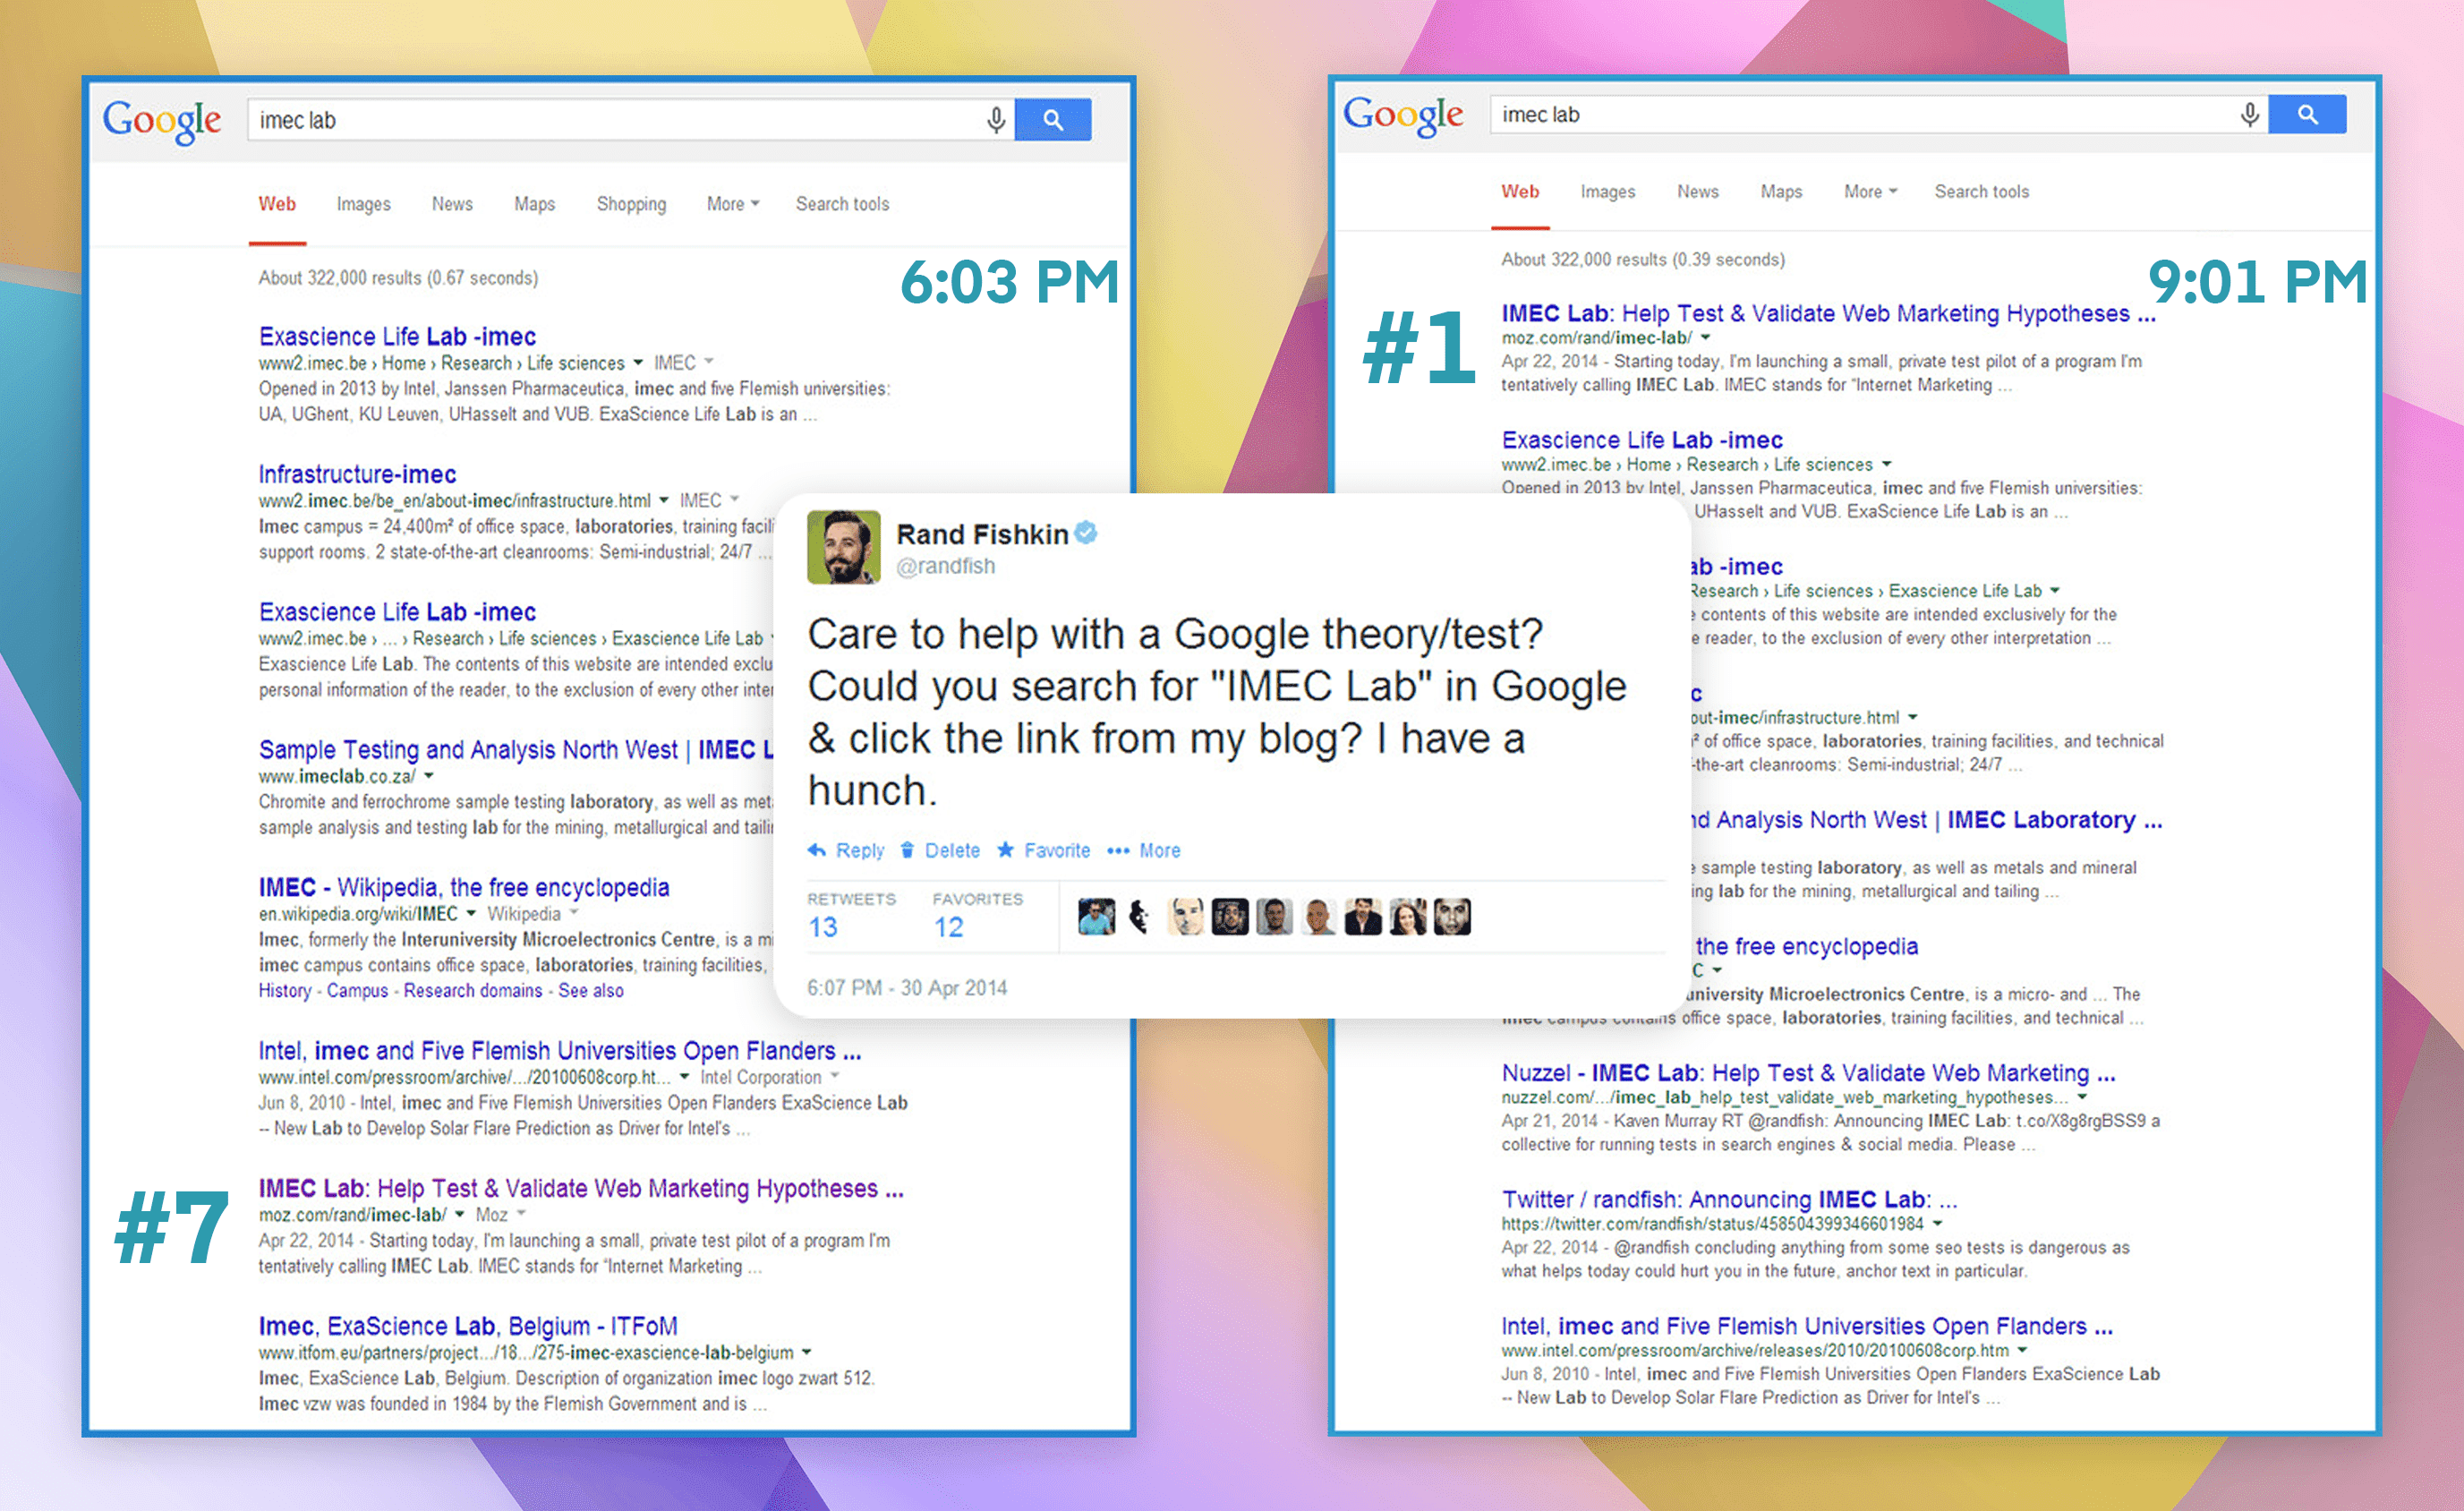Click See also sitelink under Wikipedia result
The height and width of the screenshot is (1511, 2464).
[591, 991]
